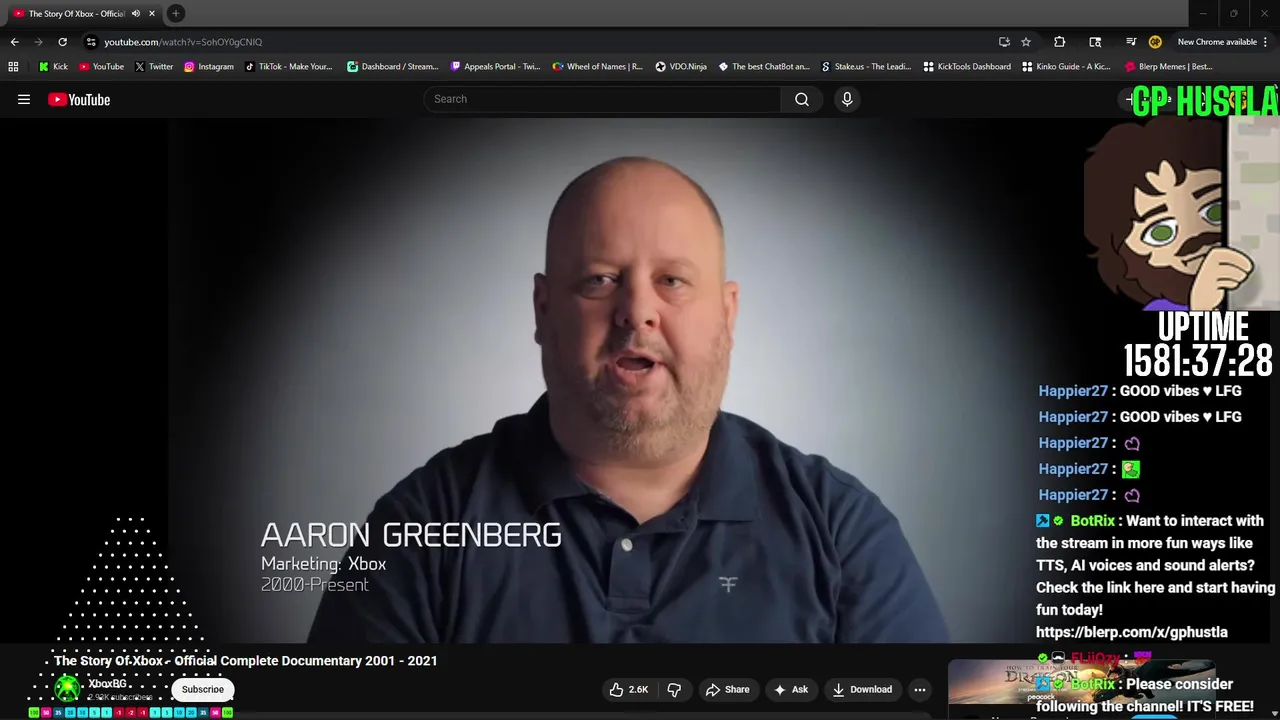The width and height of the screenshot is (1280, 720).
Task: Open the YouTube bookmark
Action: pyautogui.click(x=101, y=67)
